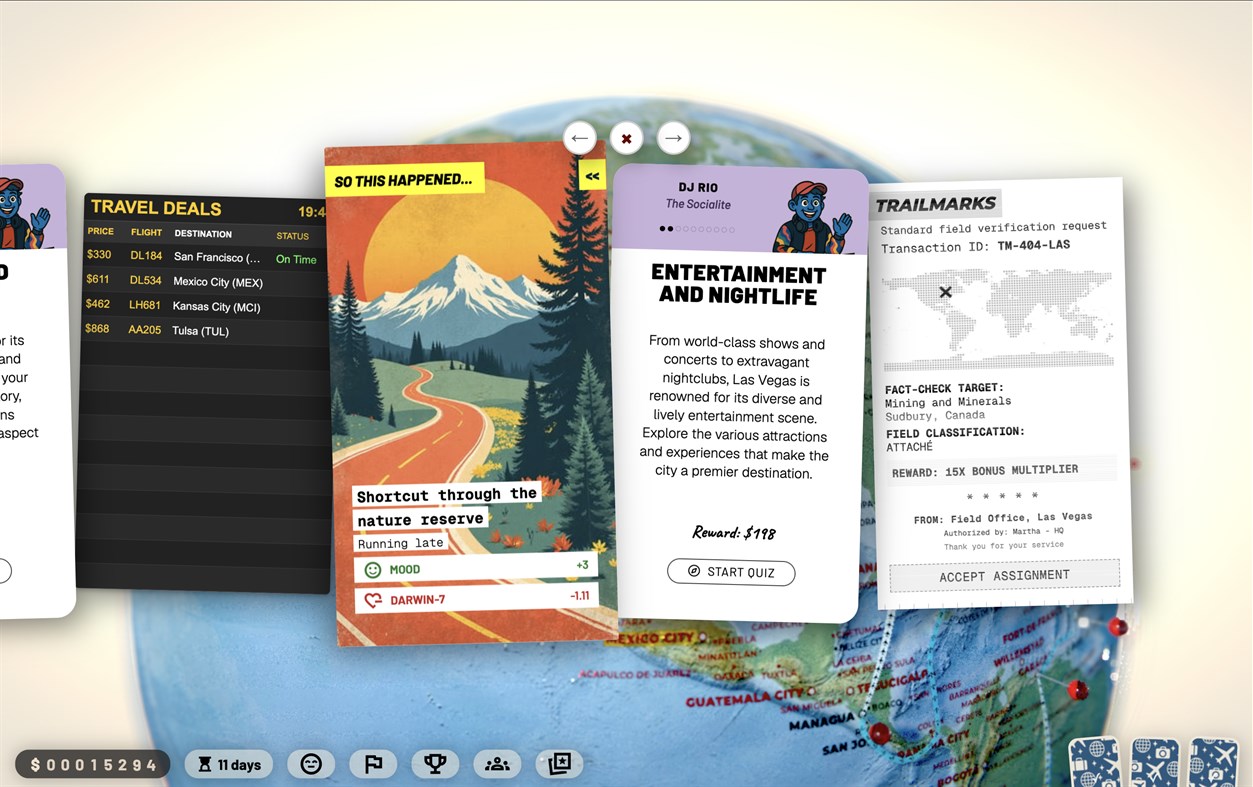This screenshot has width=1253, height=787.
Task: Click the compass icon inside Start Quiz button
Action: pos(694,572)
